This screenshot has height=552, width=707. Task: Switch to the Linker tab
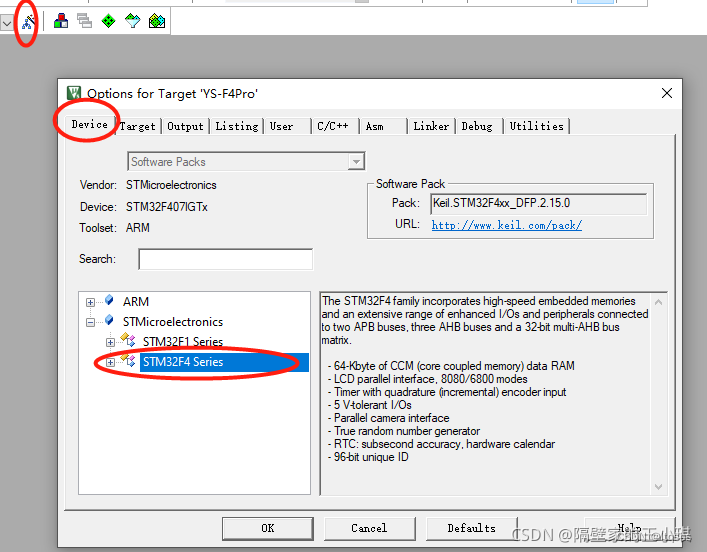pos(431,126)
